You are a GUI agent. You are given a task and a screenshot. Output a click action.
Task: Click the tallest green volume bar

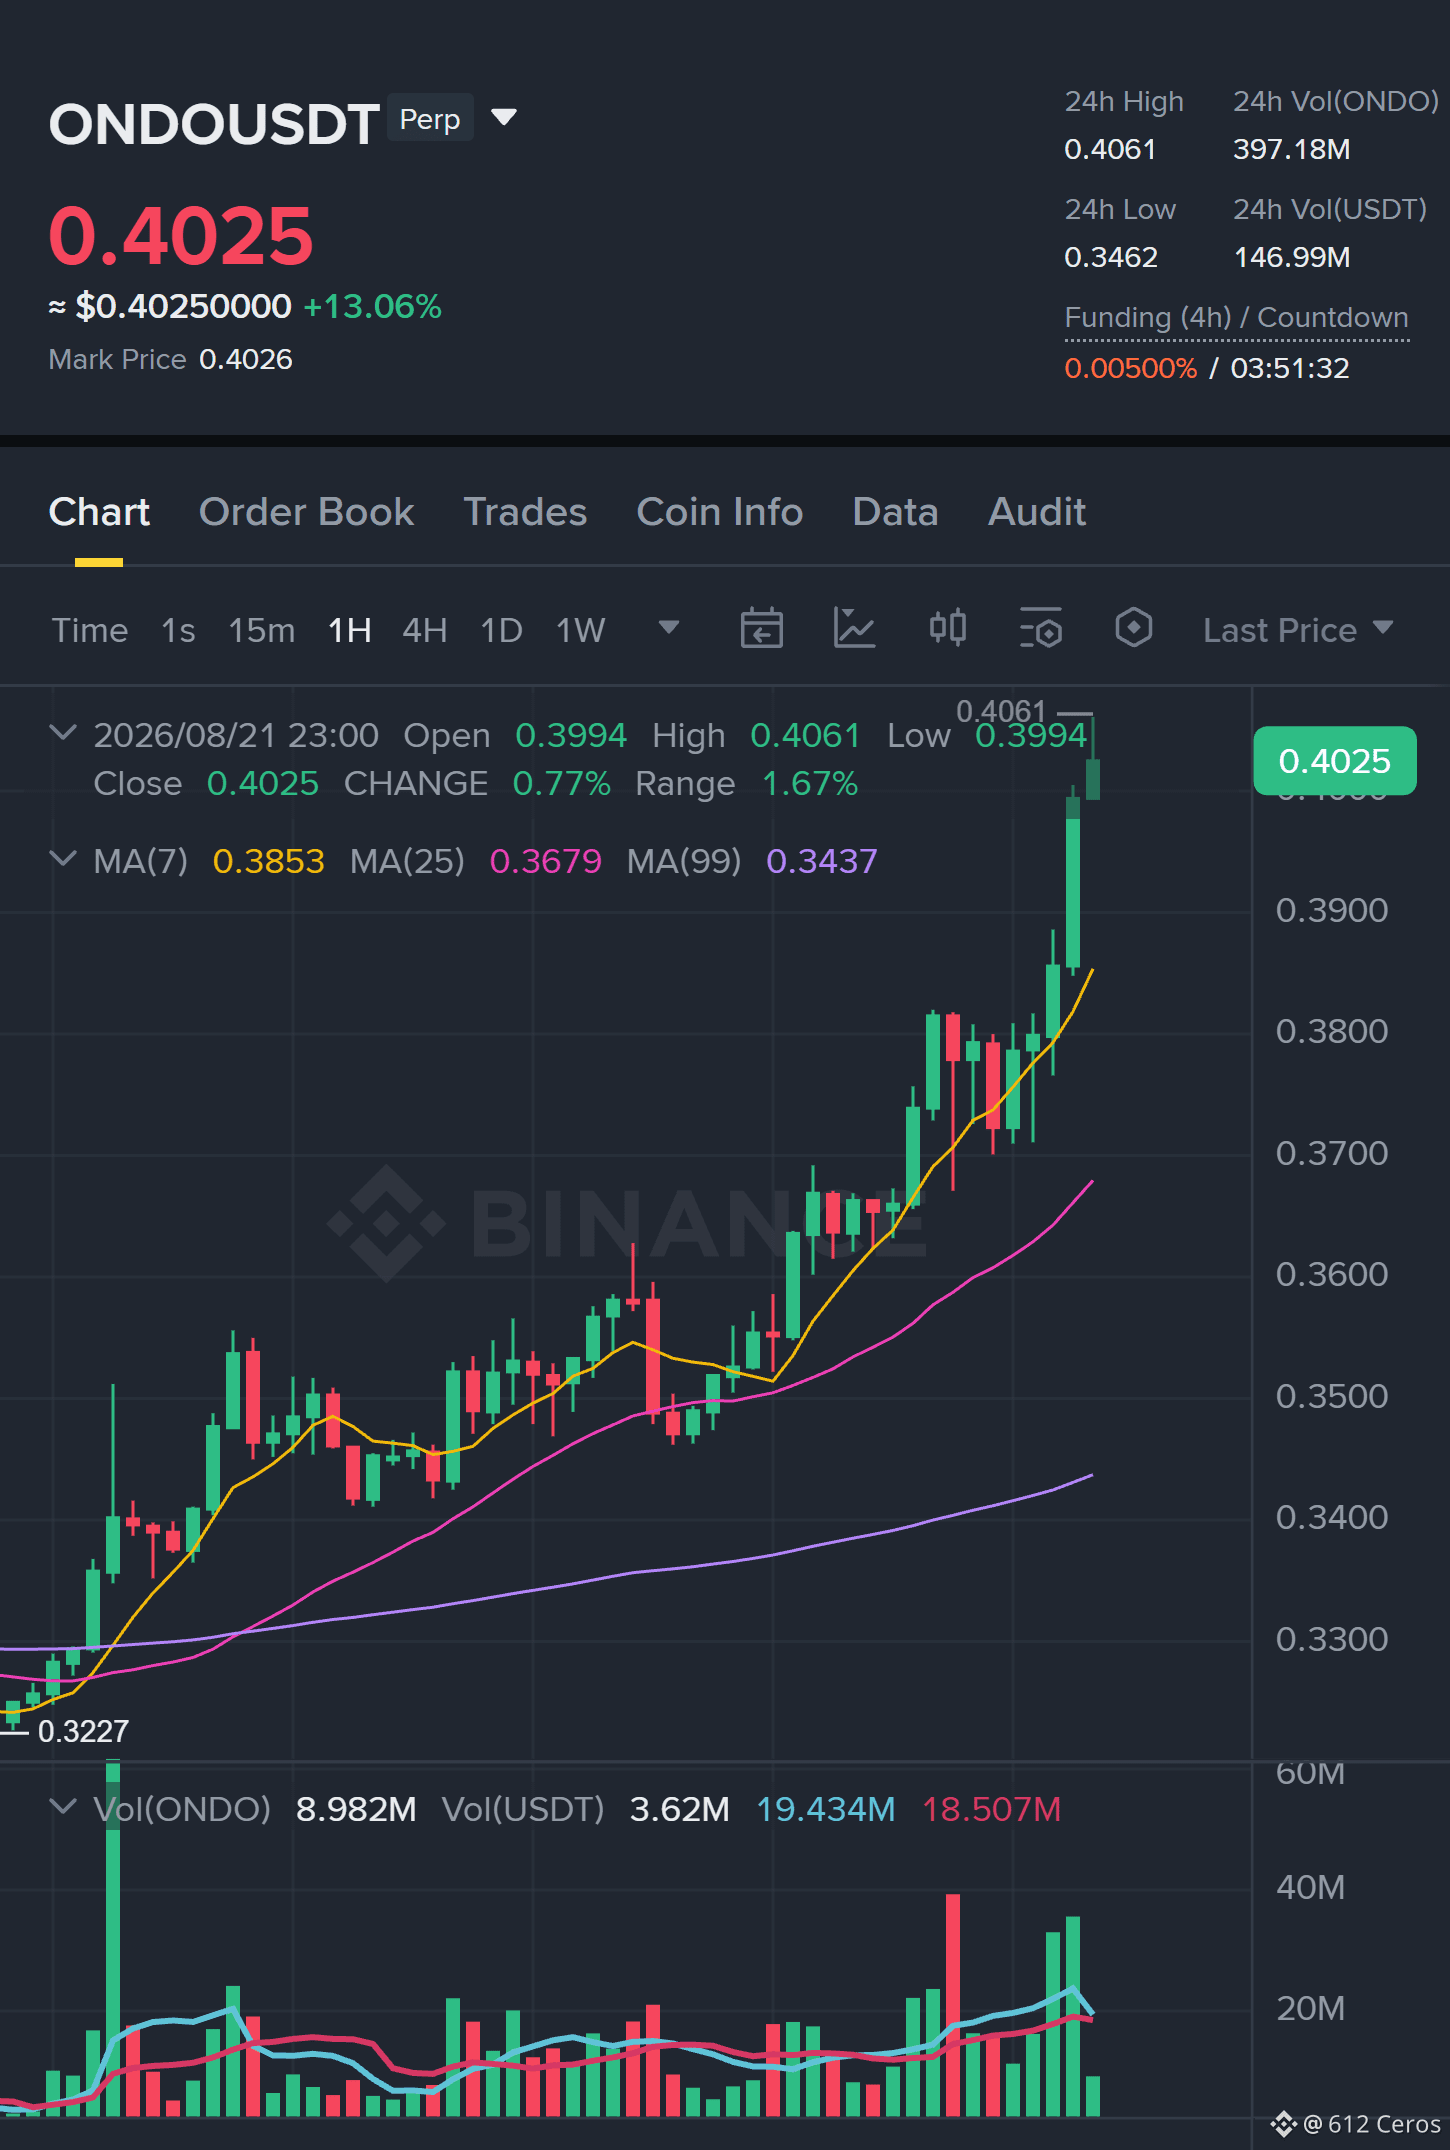[113, 1938]
